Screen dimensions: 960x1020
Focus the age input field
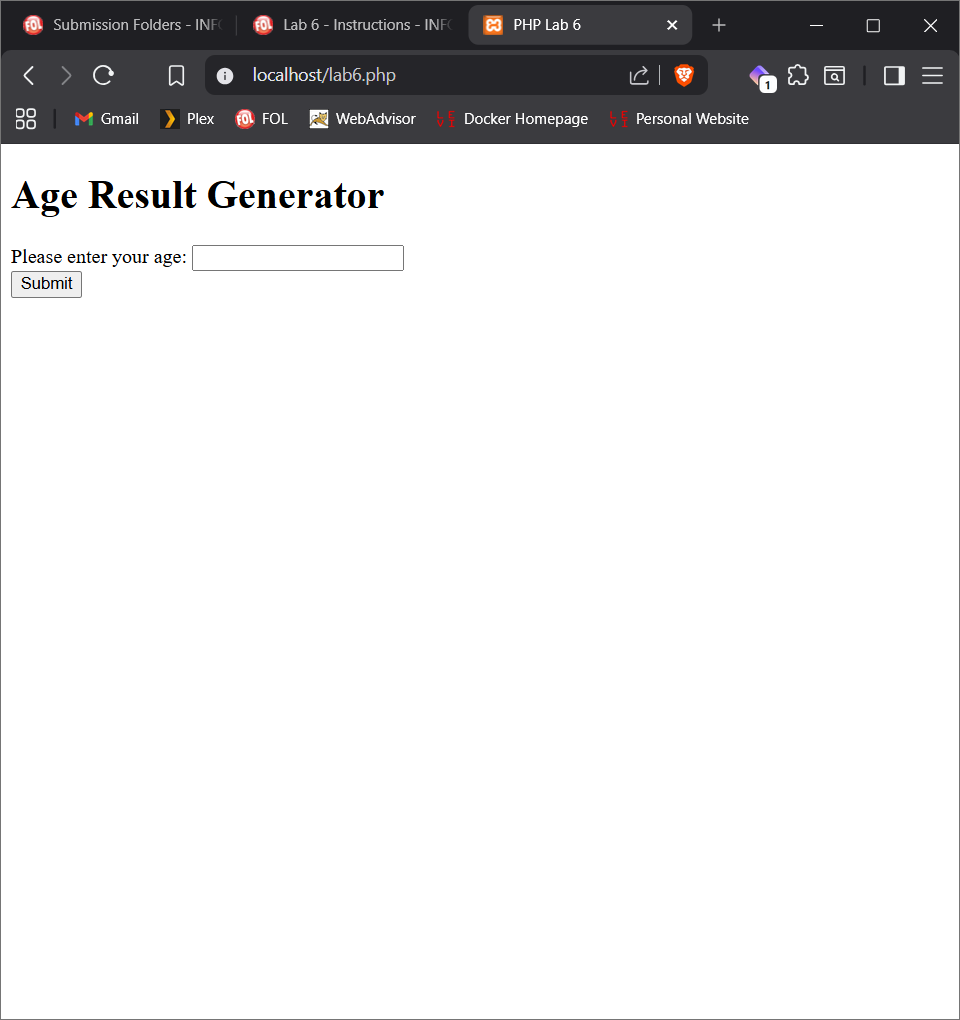[297, 258]
